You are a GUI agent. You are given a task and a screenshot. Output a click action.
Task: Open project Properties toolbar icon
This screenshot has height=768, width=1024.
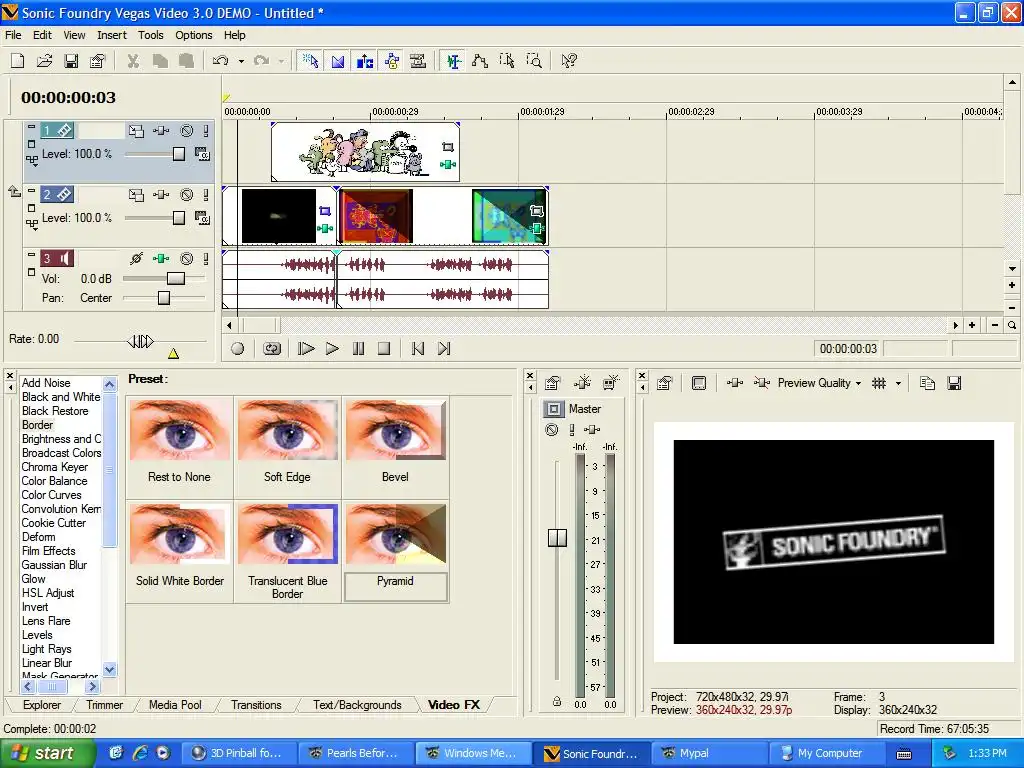(97, 61)
